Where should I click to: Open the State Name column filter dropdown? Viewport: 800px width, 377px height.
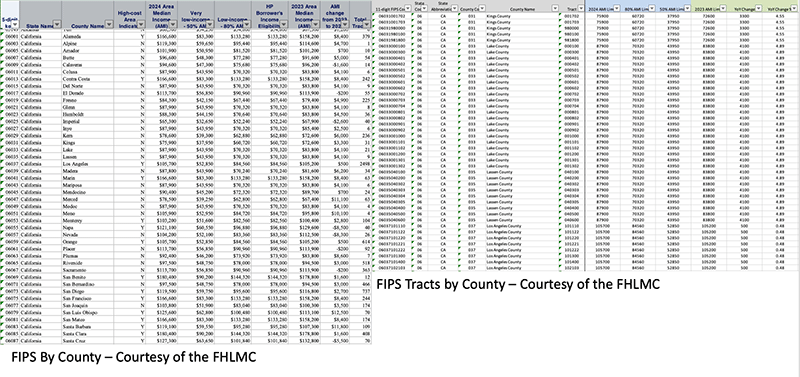point(57,24)
